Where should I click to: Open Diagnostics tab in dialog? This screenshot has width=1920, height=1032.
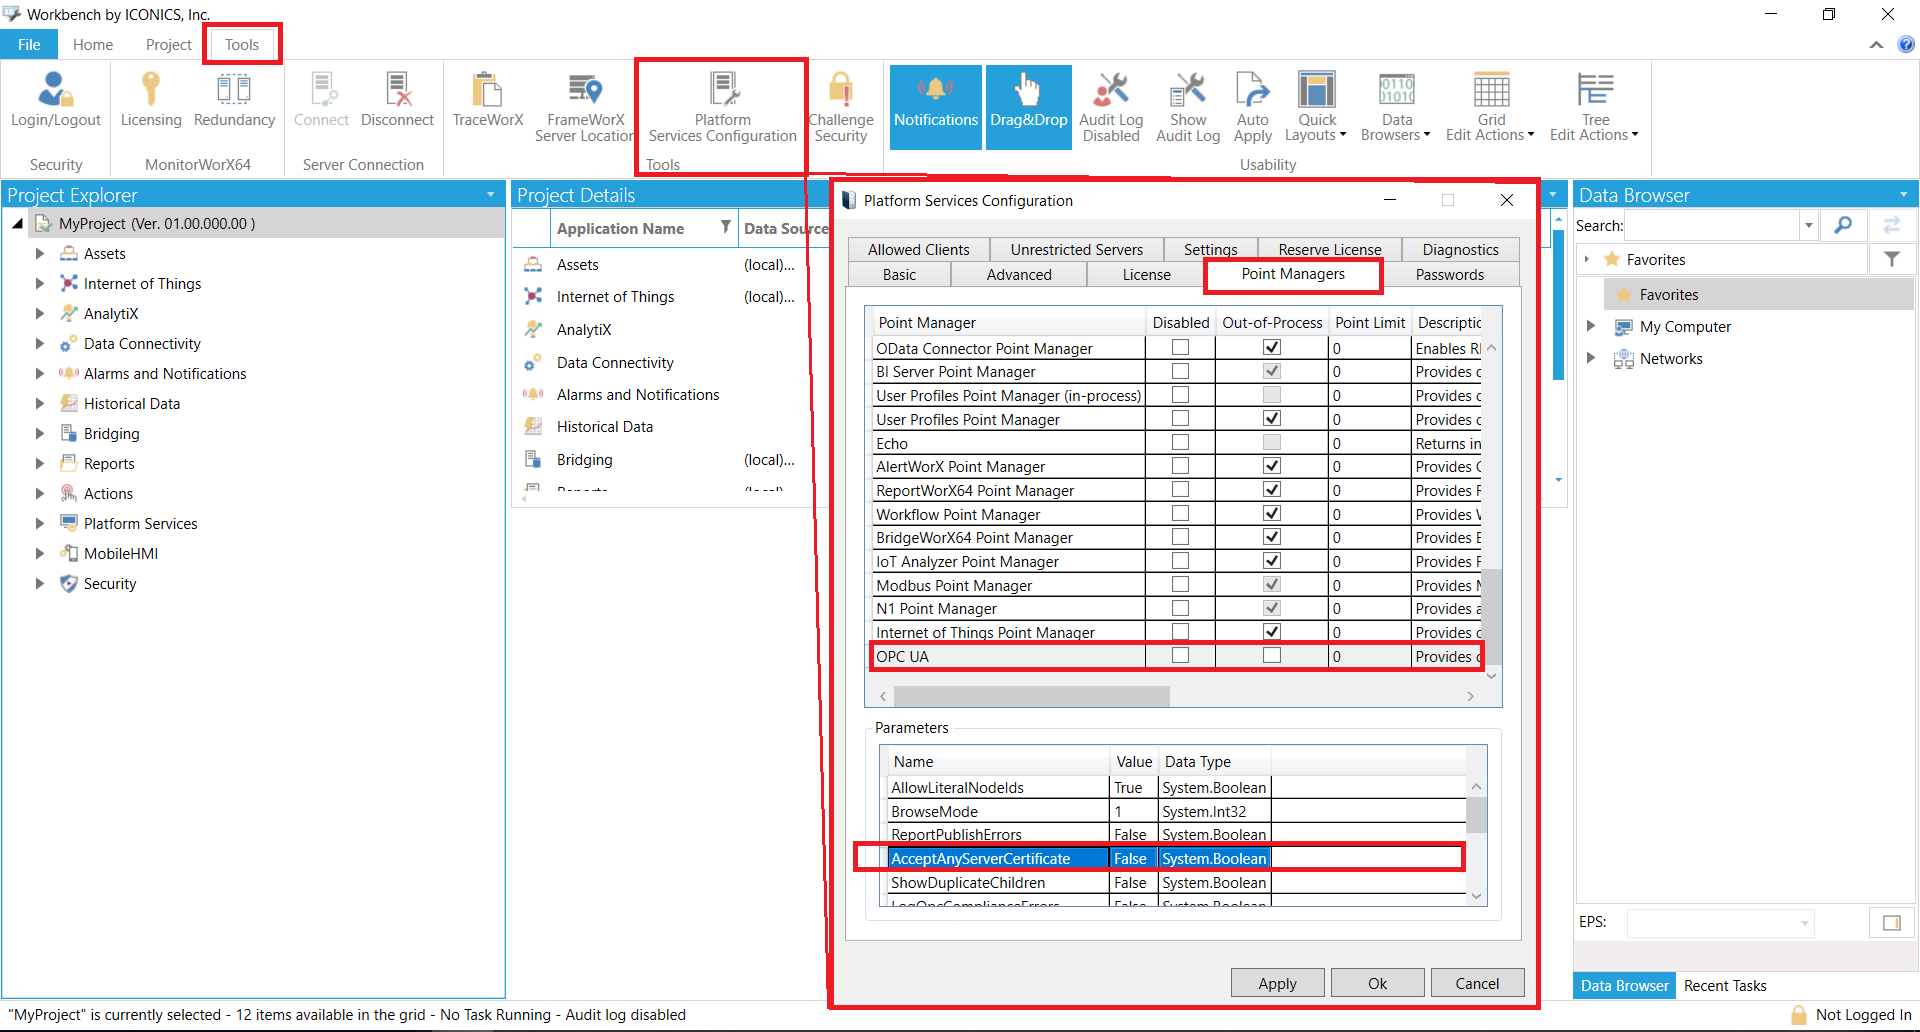[1460, 250]
